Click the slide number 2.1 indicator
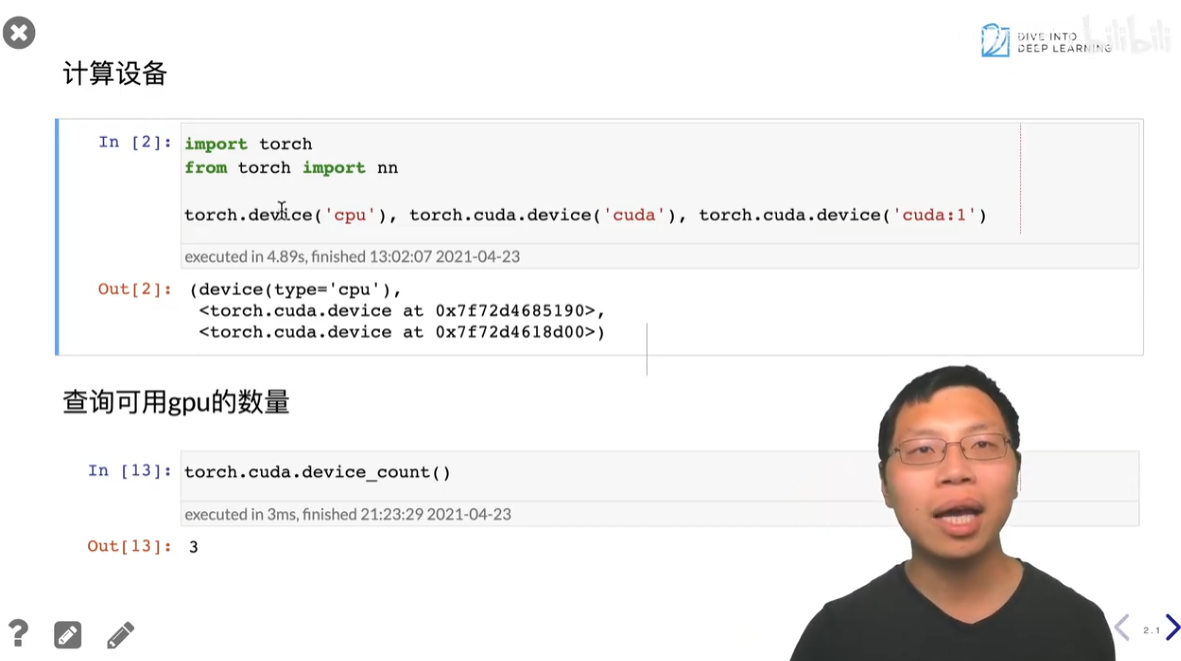1181x661 pixels. [1151, 630]
